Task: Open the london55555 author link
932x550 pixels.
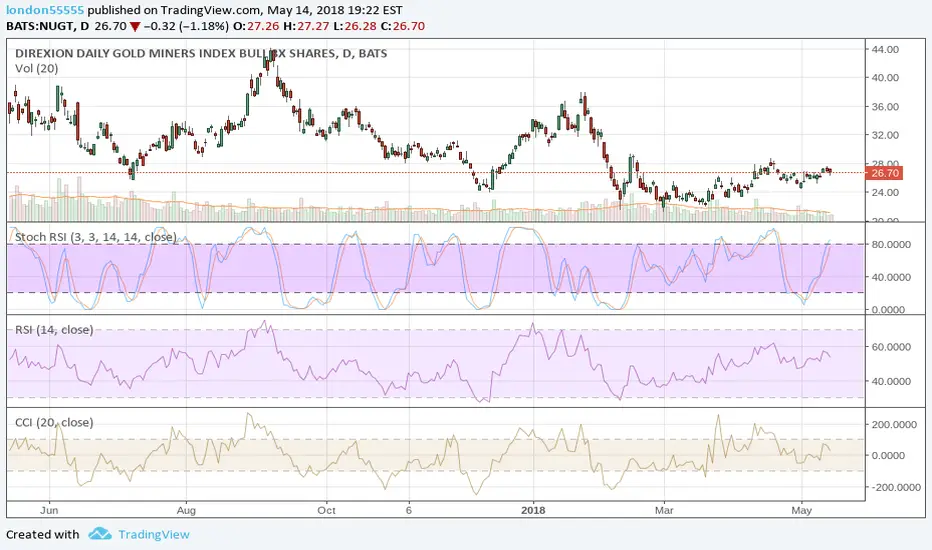Action: (x=45, y=10)
